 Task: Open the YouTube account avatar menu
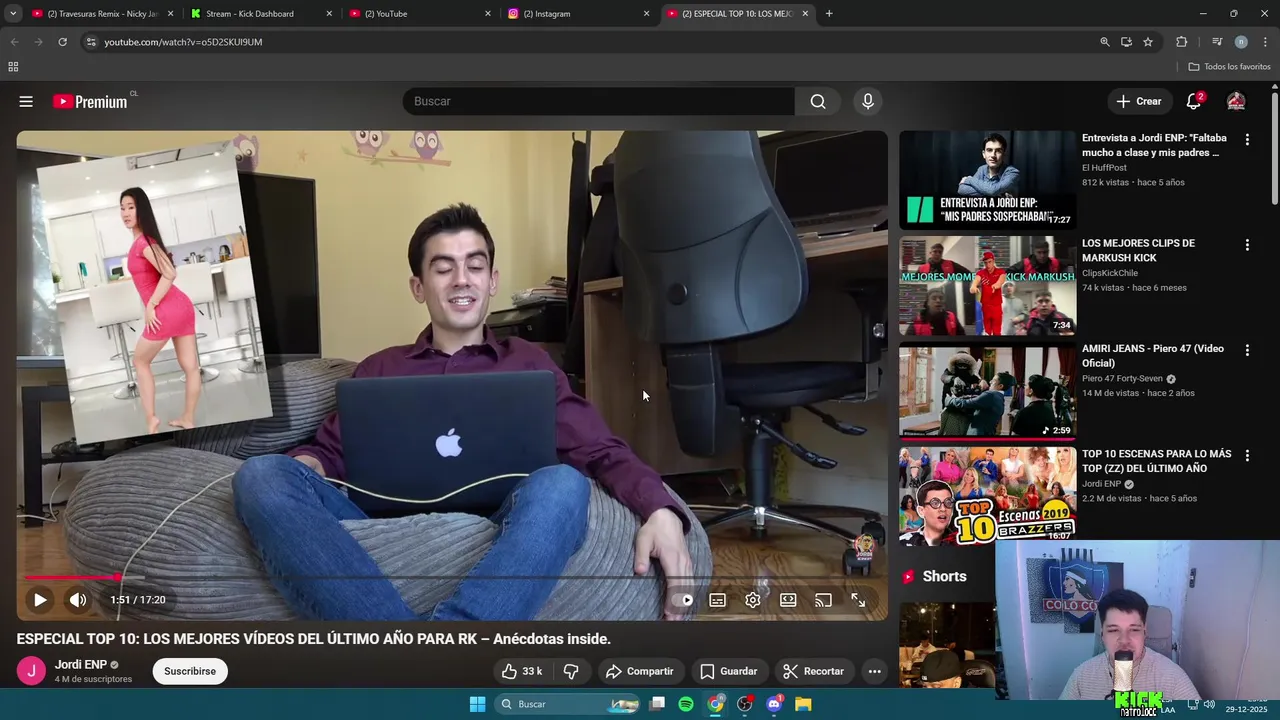point(1236,101)
